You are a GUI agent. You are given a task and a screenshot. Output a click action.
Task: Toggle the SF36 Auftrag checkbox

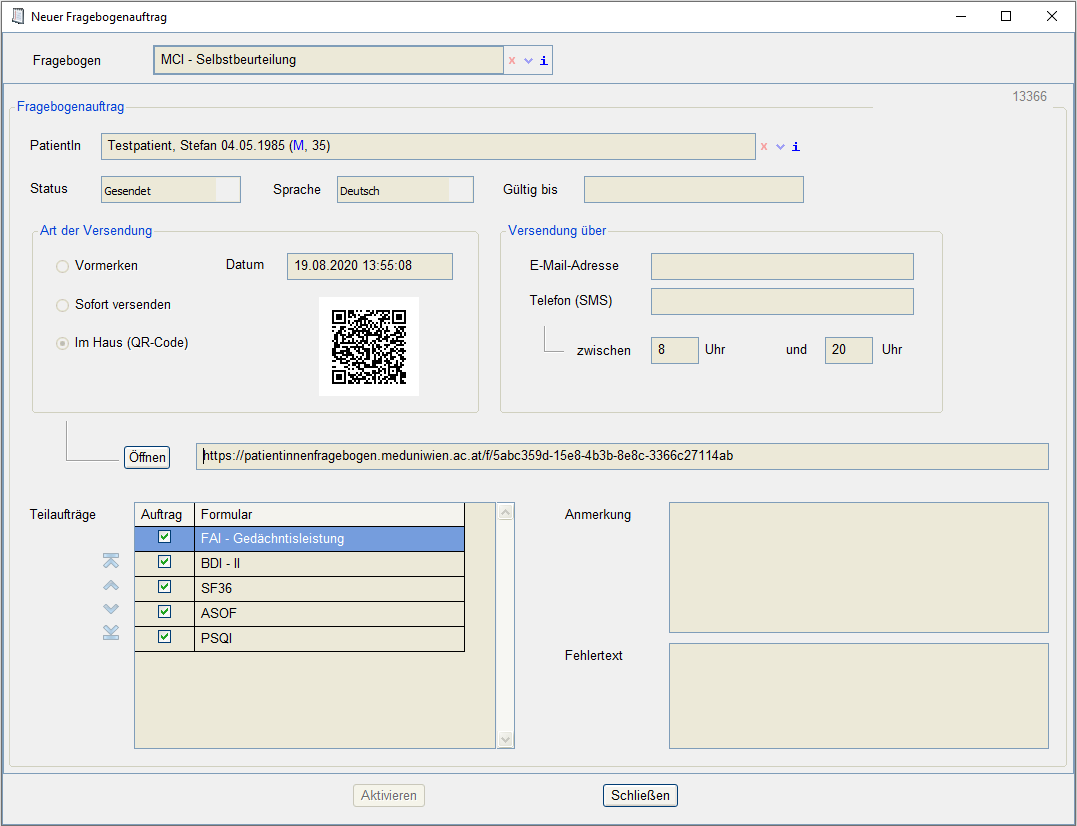164,587
